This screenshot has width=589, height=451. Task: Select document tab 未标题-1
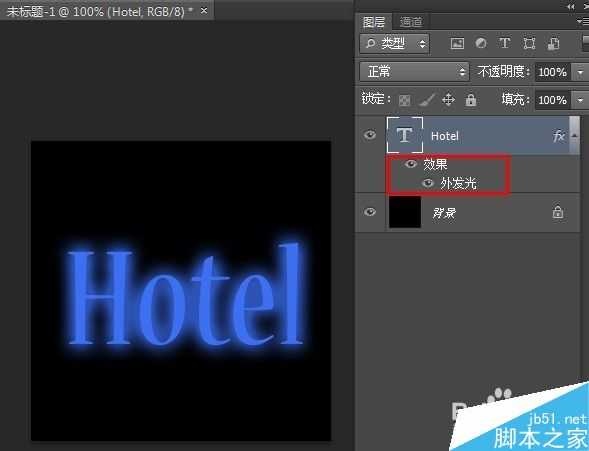(x=100, y=11)
